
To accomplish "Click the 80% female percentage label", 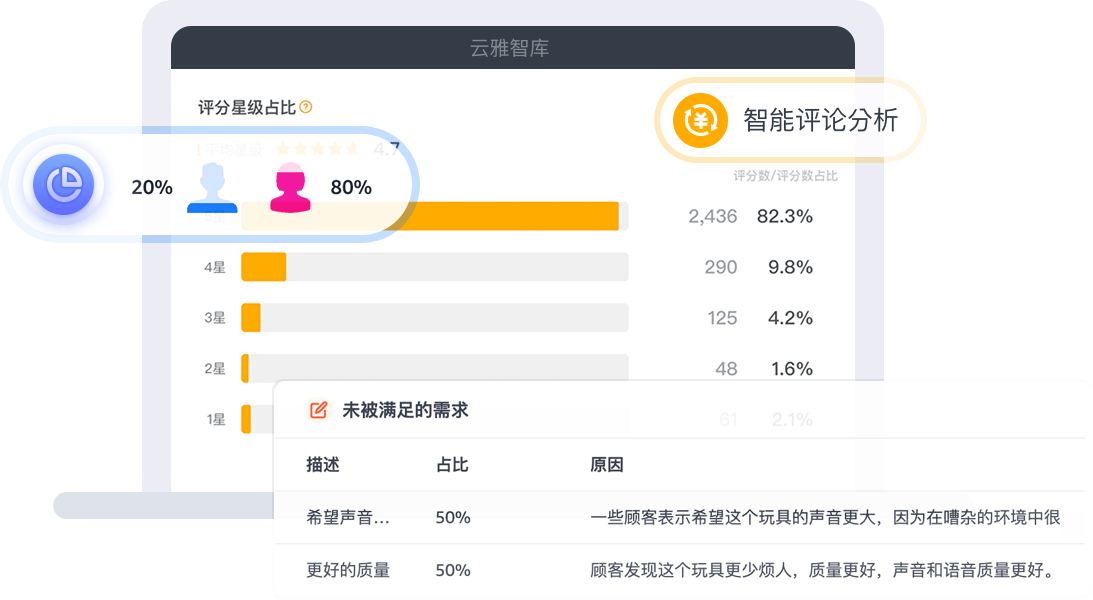I will pyautogui.click(x=351, y=187).
